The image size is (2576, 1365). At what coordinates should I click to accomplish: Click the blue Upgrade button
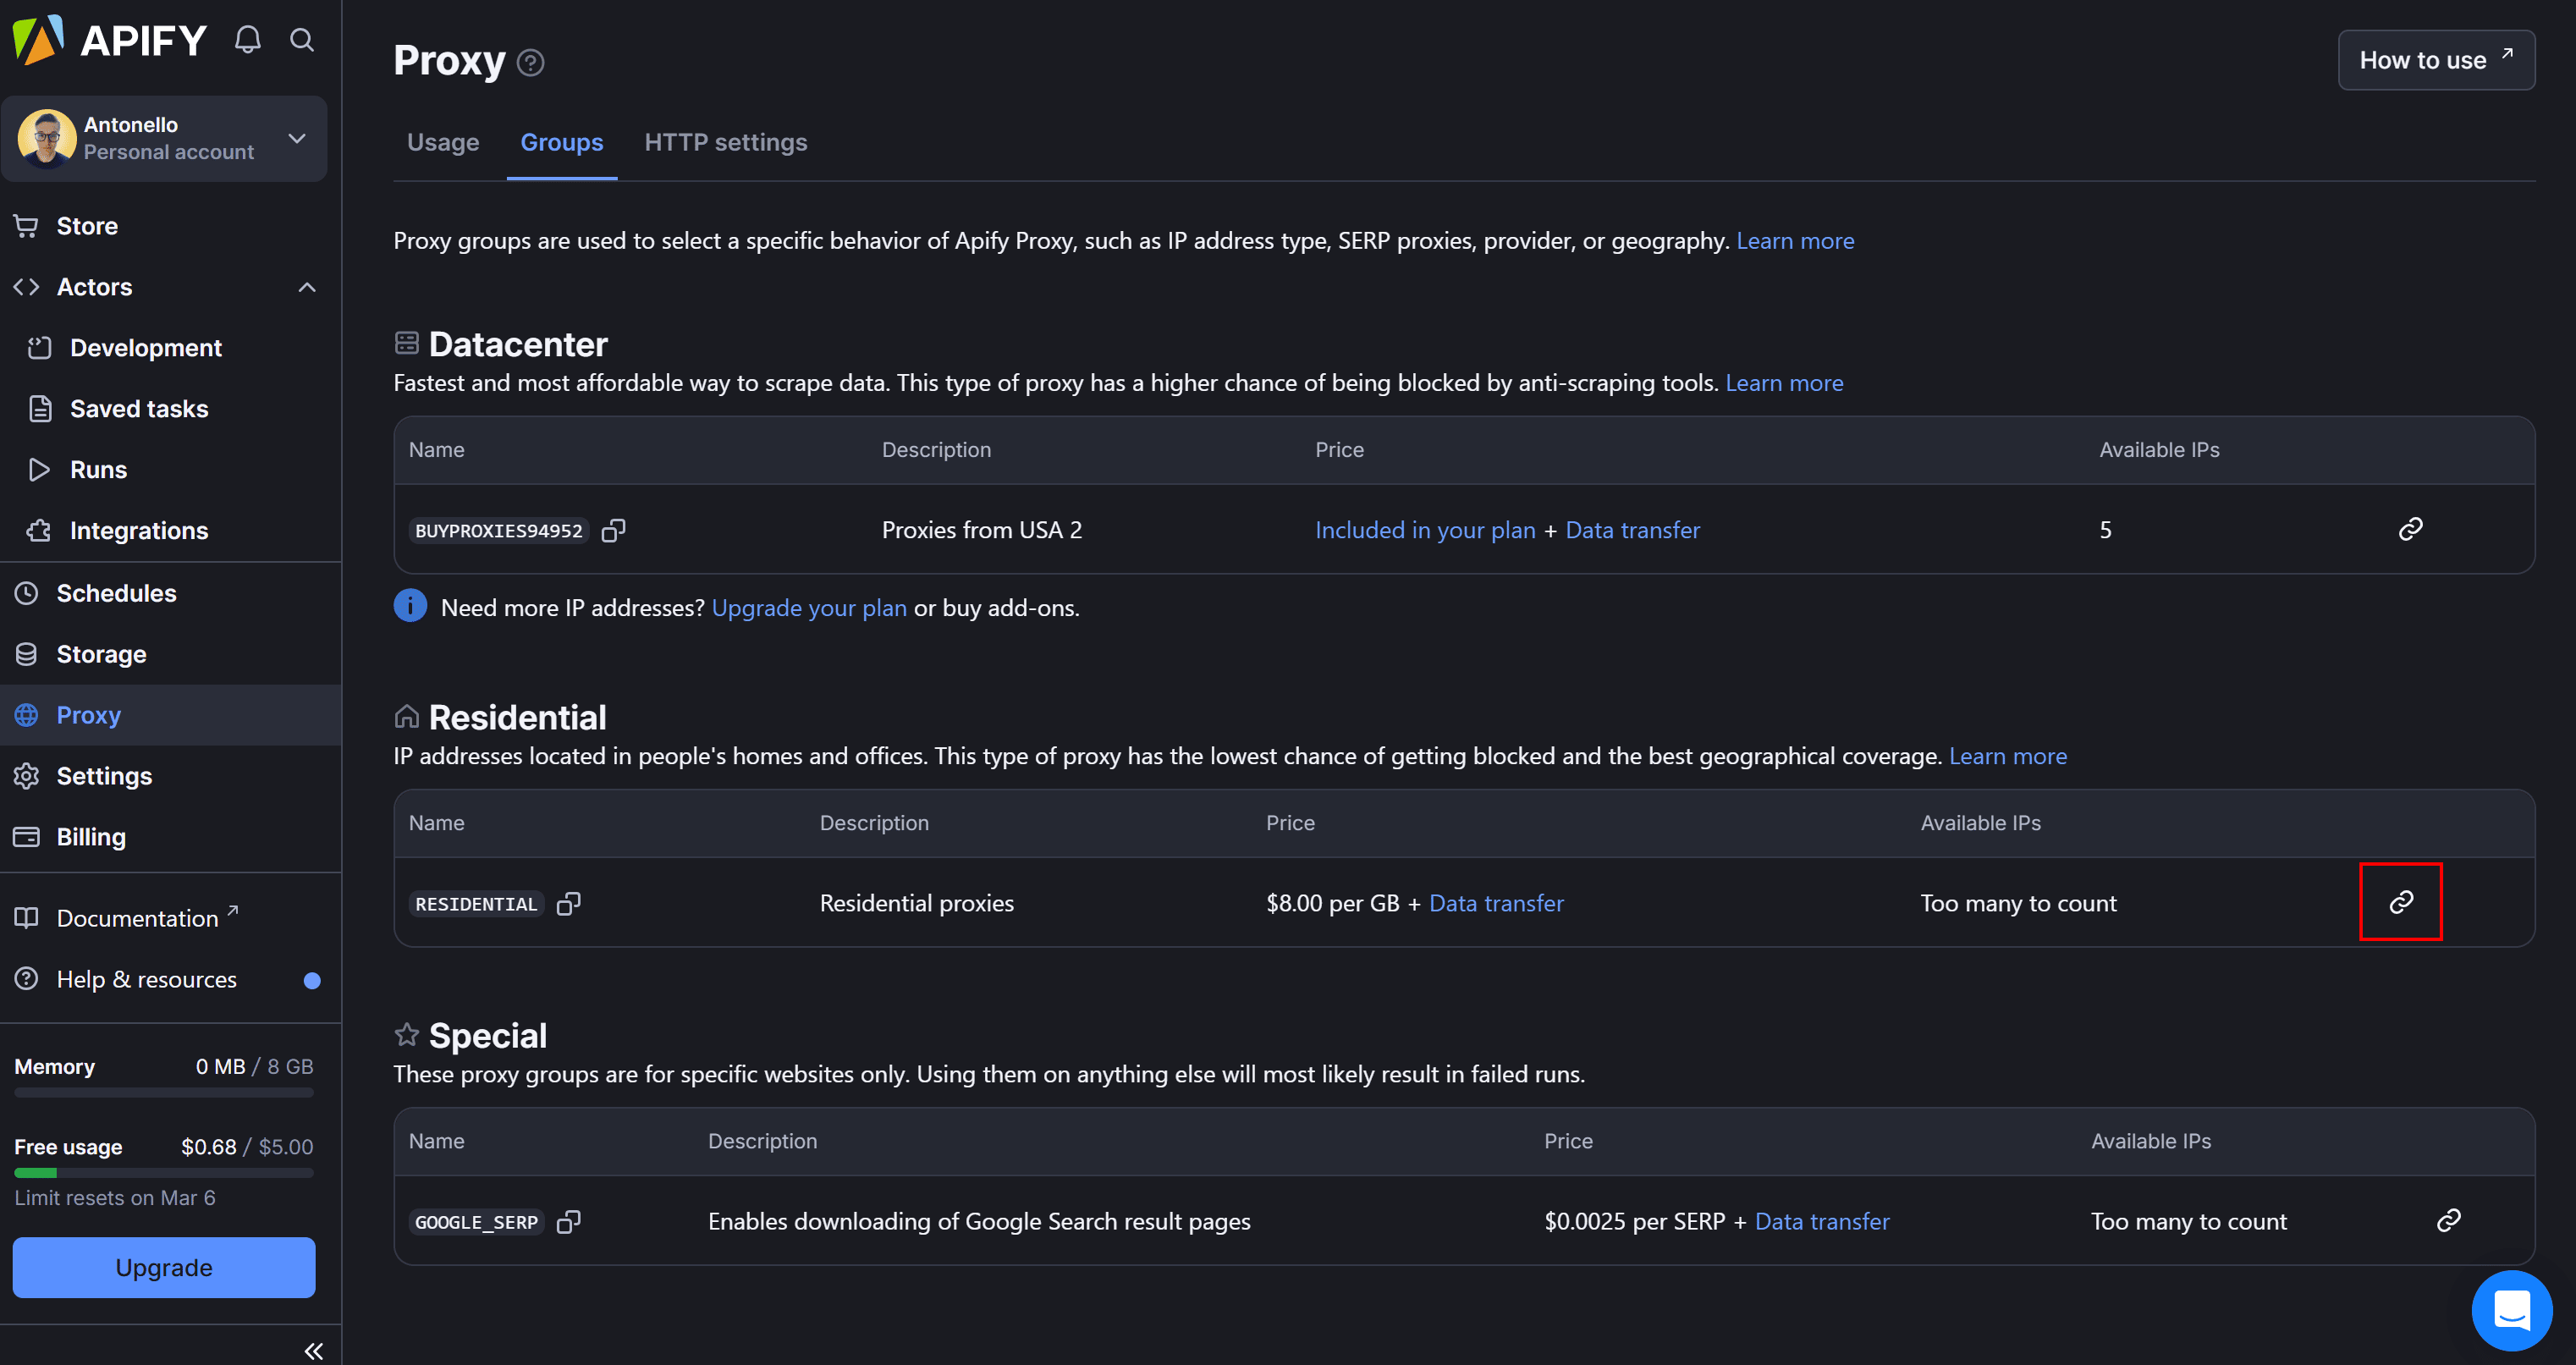[164, 1267]
